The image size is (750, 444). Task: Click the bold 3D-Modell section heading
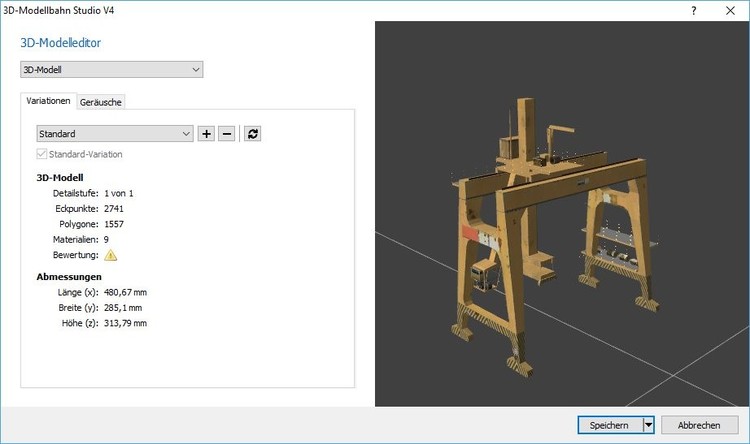point(60,178)
